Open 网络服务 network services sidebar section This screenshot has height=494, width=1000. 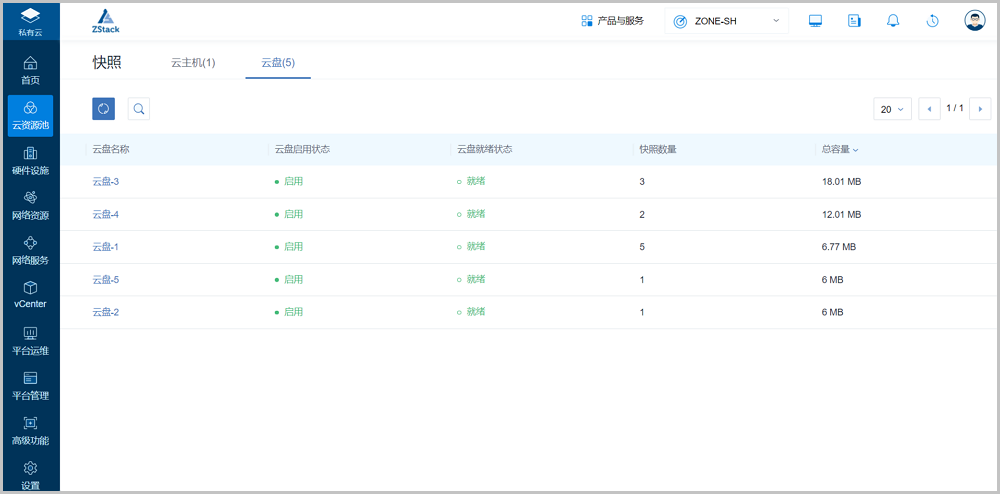[x=30, y=251]
